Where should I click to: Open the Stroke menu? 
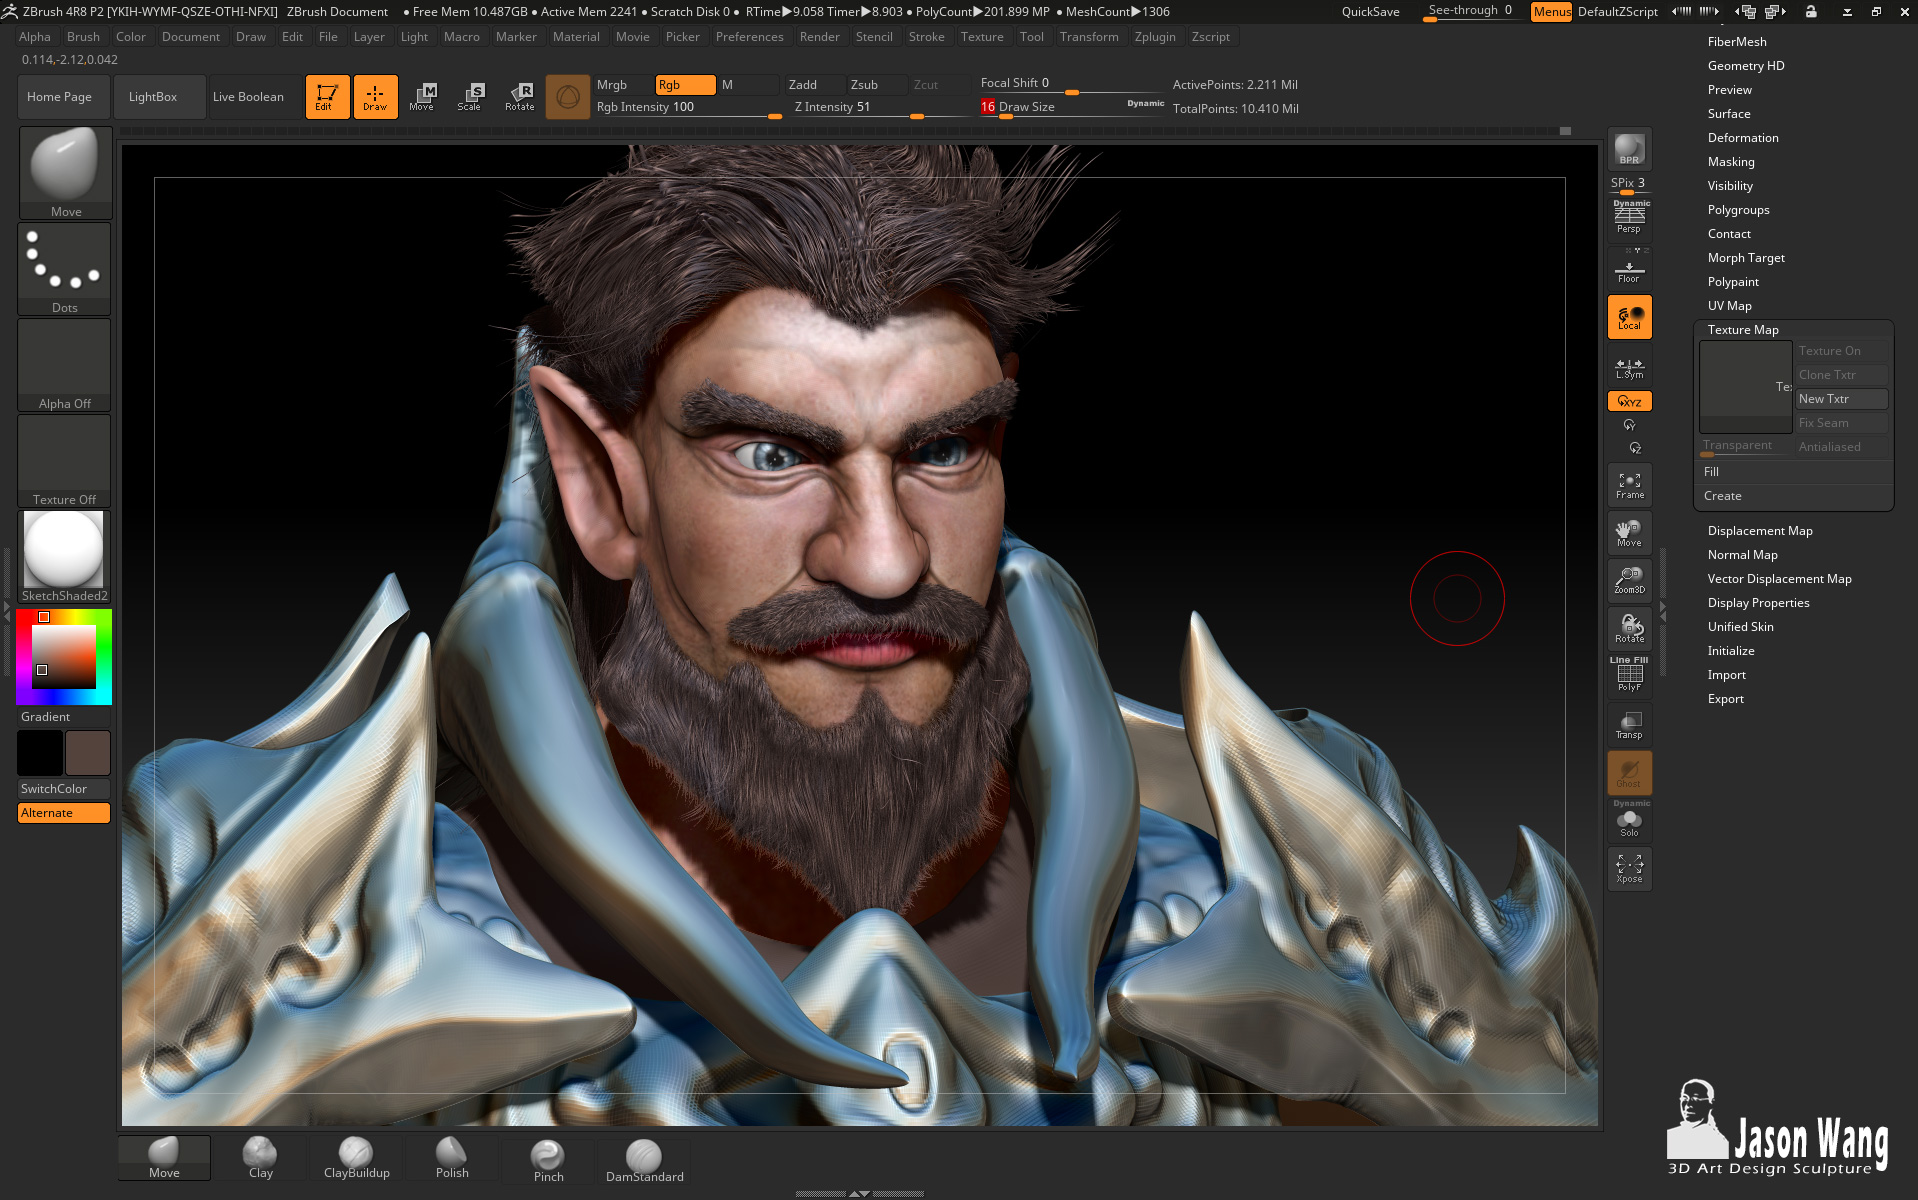(926, 37)
